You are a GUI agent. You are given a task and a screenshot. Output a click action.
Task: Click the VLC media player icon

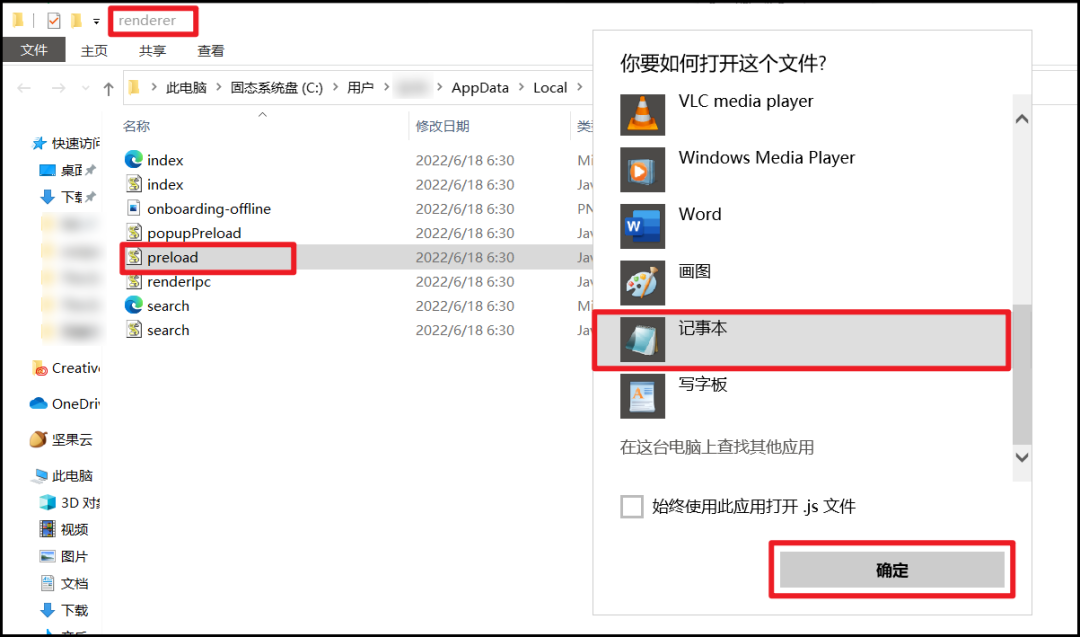(x=642, y=114)
